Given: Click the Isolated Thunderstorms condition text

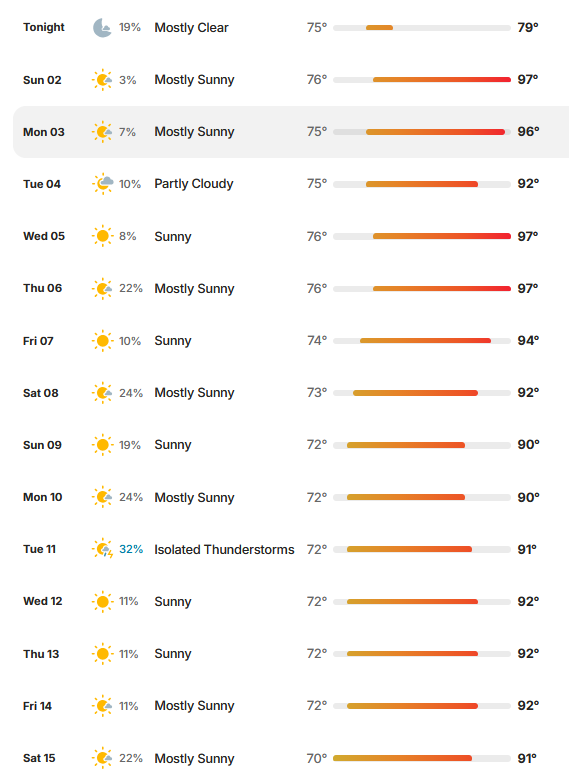Looking at the screenshot, I should click(x=224, y=549).
